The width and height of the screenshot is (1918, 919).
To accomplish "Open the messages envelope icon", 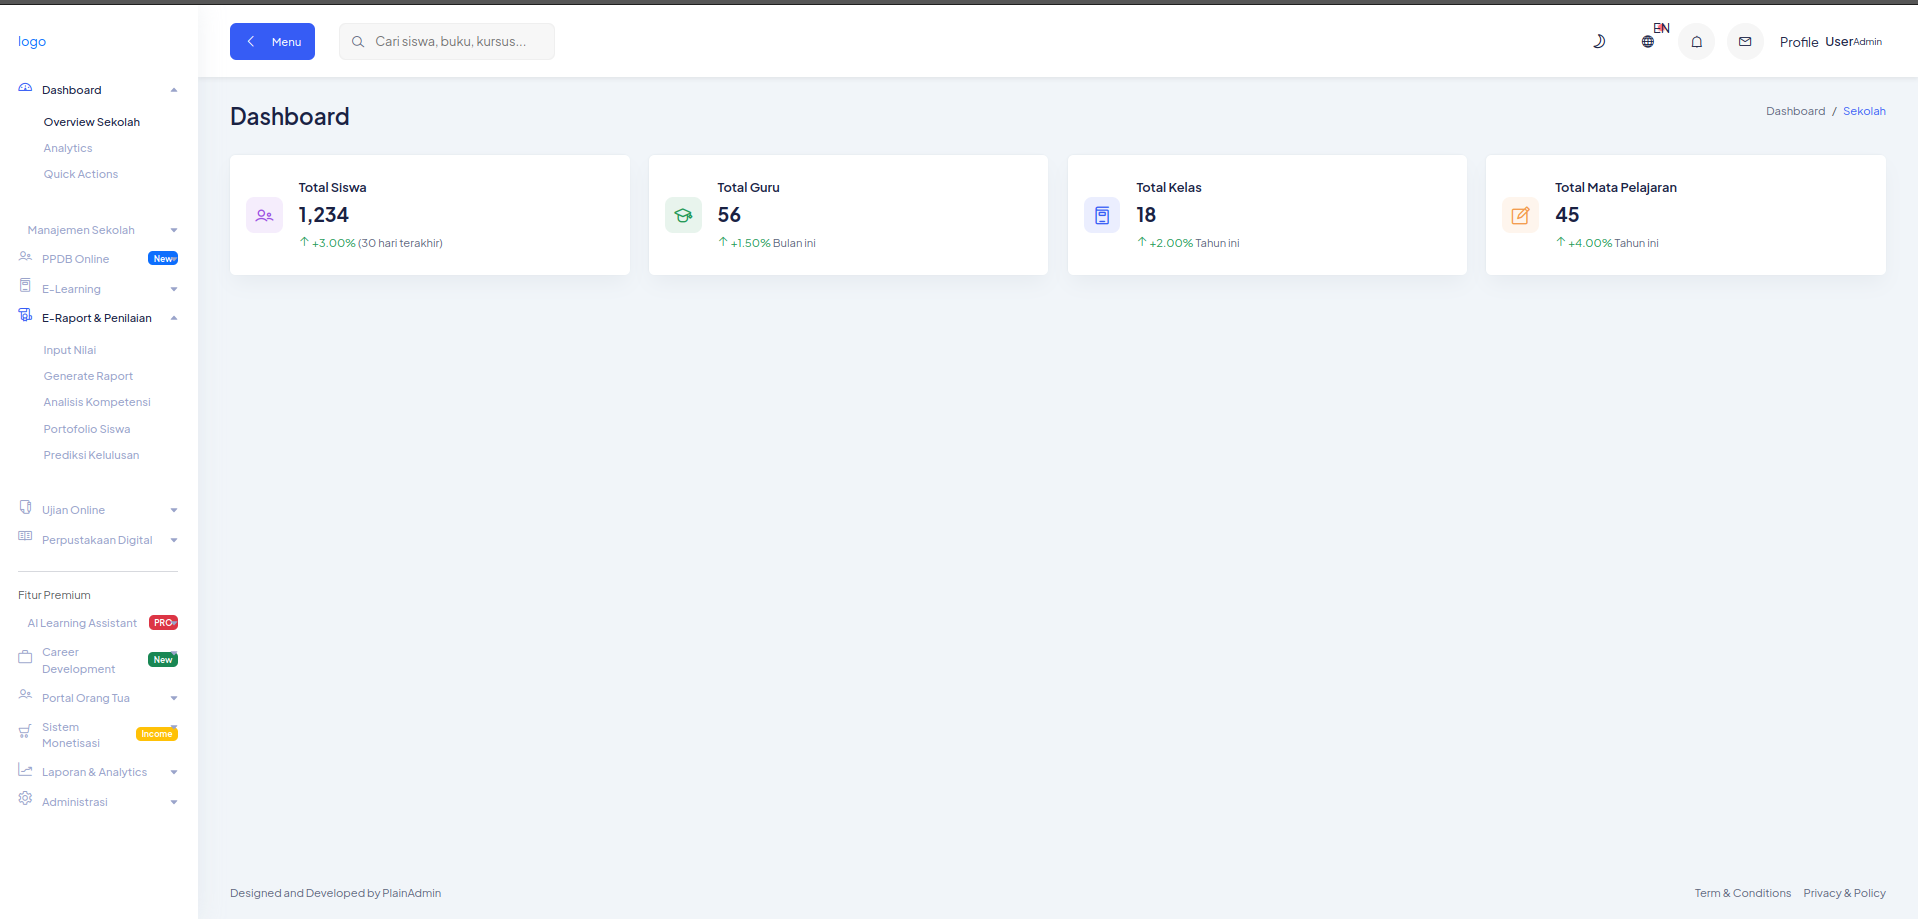I will click(1744, 42).
